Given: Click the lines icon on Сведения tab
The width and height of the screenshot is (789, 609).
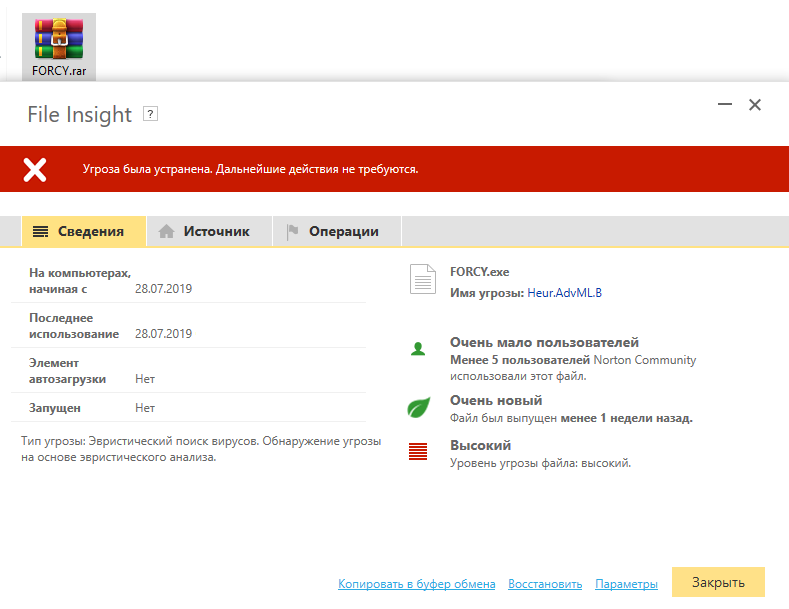Looking at the screenshot, I should coord(40,232).
